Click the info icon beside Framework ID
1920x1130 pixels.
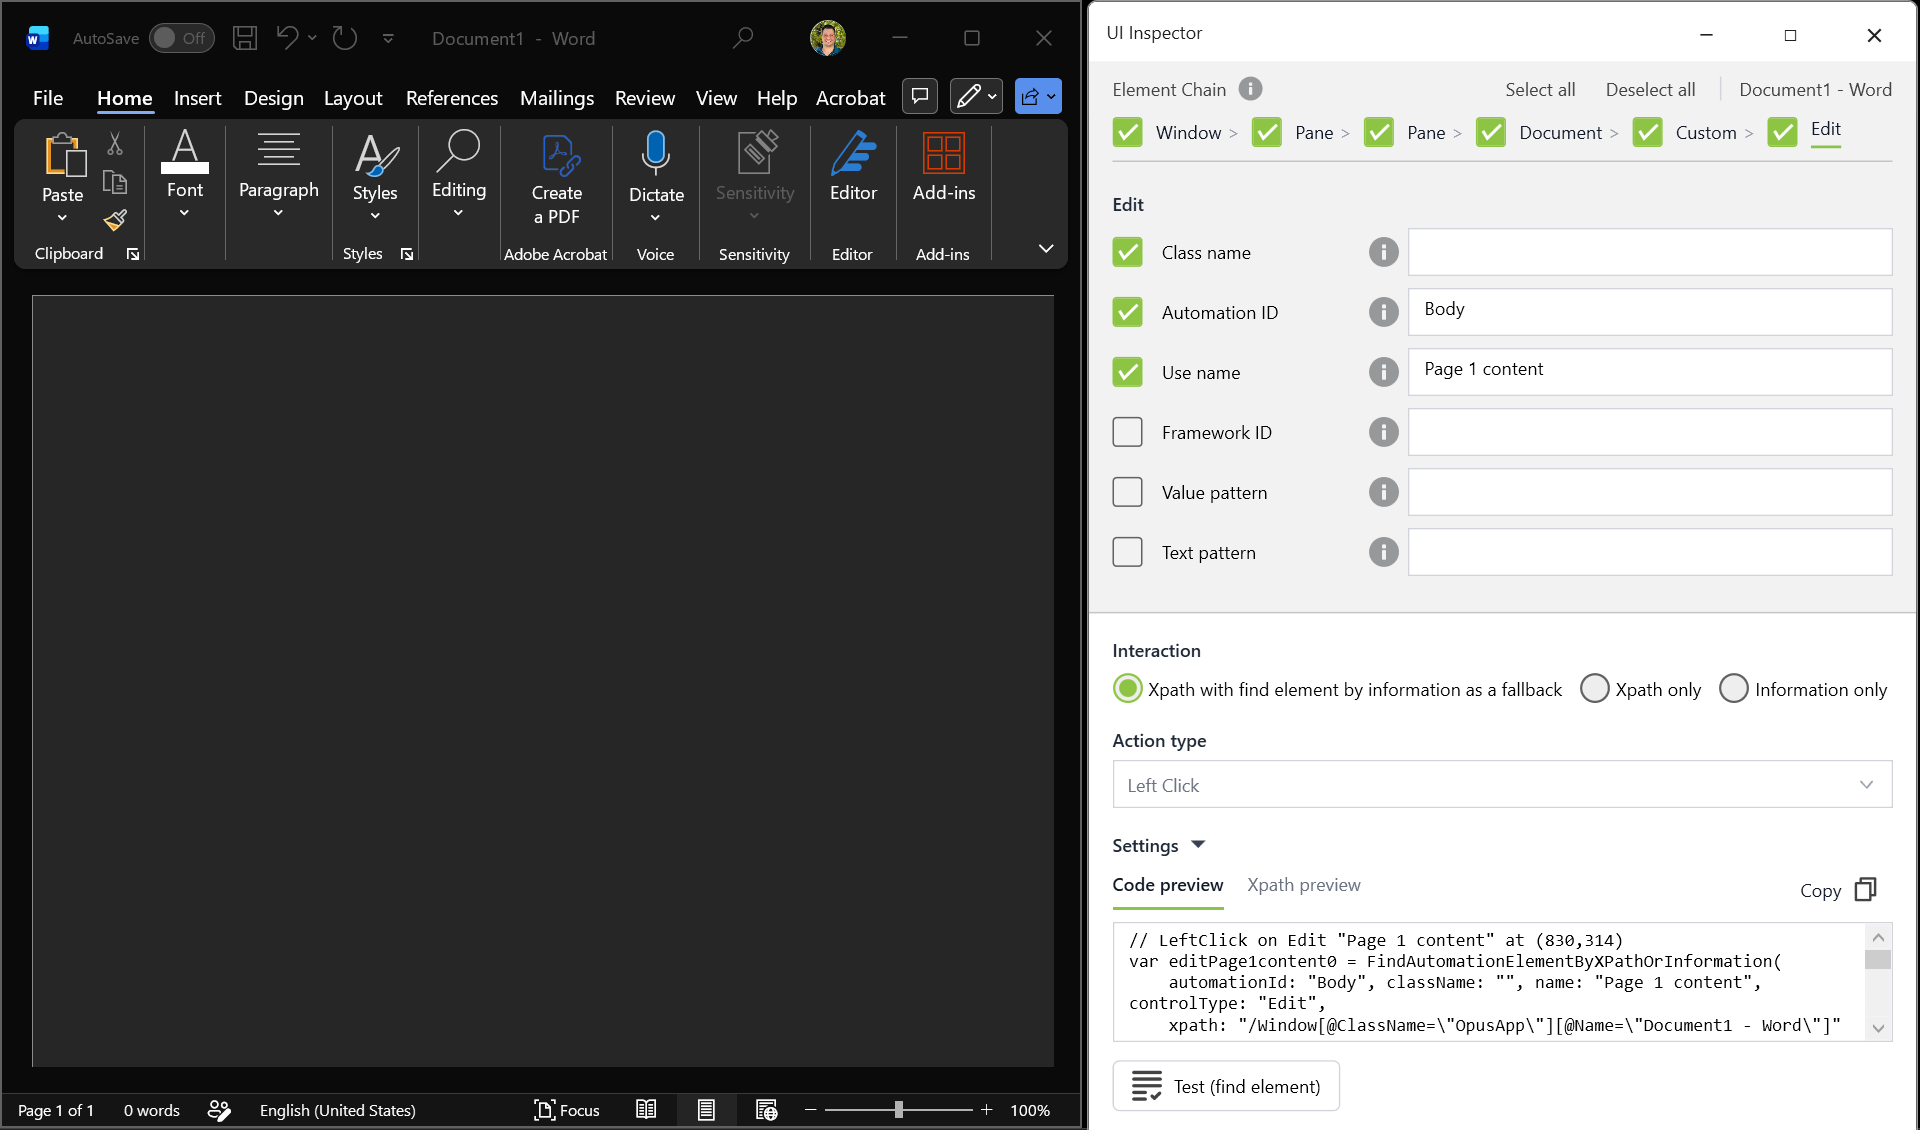pos(1383,432)
